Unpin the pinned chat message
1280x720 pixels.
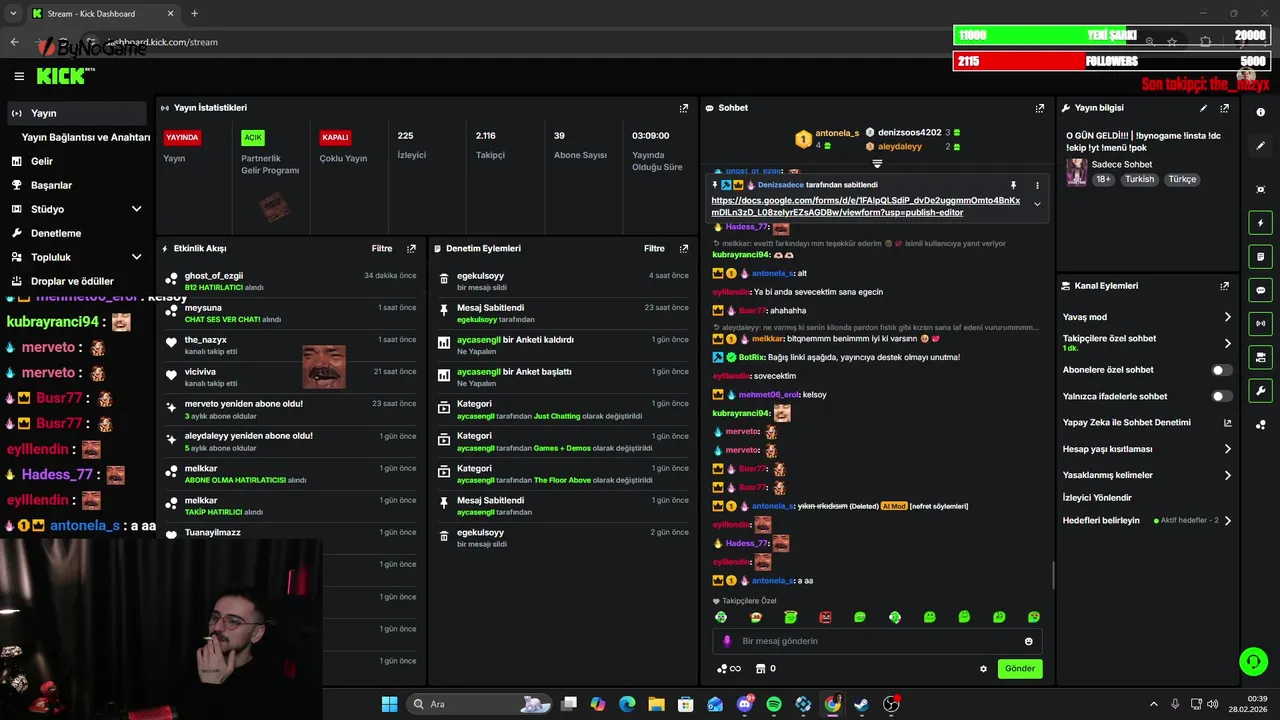[1013, 185]
